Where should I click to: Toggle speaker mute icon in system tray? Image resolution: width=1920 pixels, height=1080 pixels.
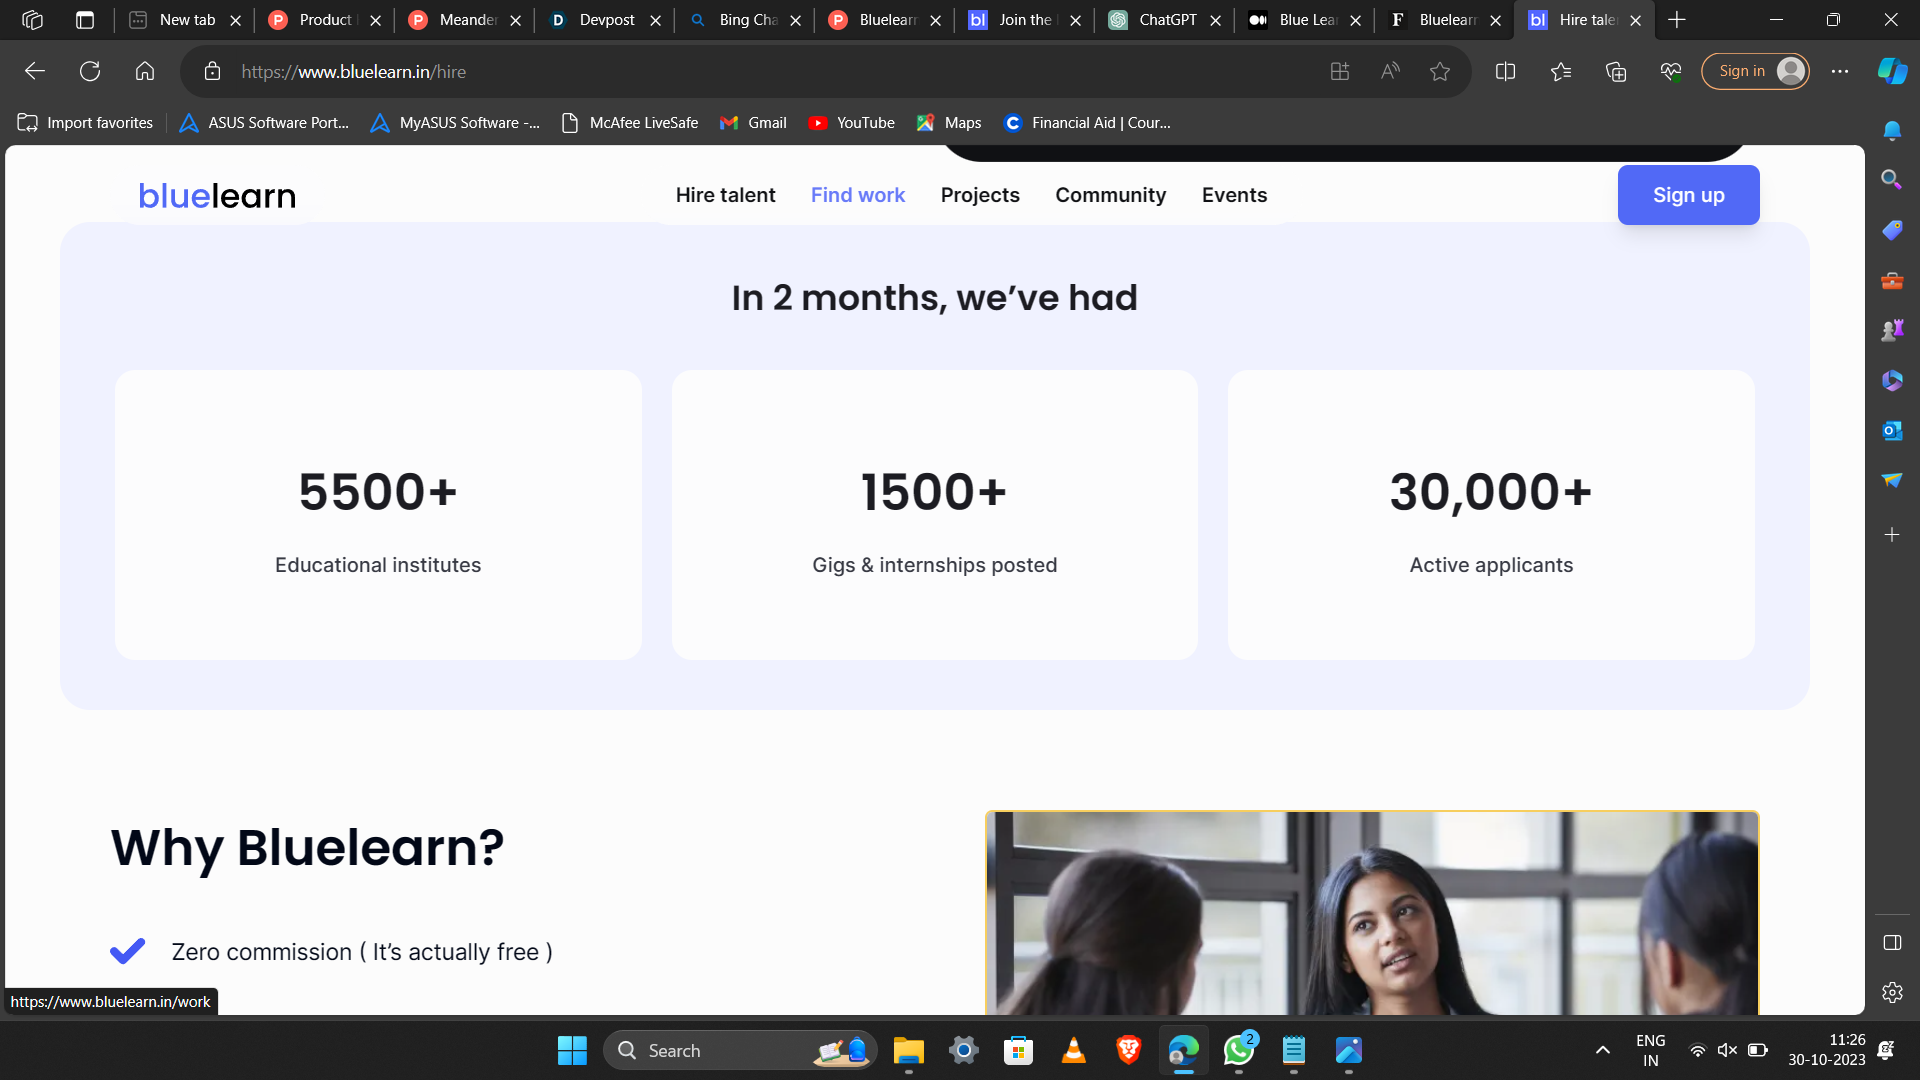tap(1727, 1050)
